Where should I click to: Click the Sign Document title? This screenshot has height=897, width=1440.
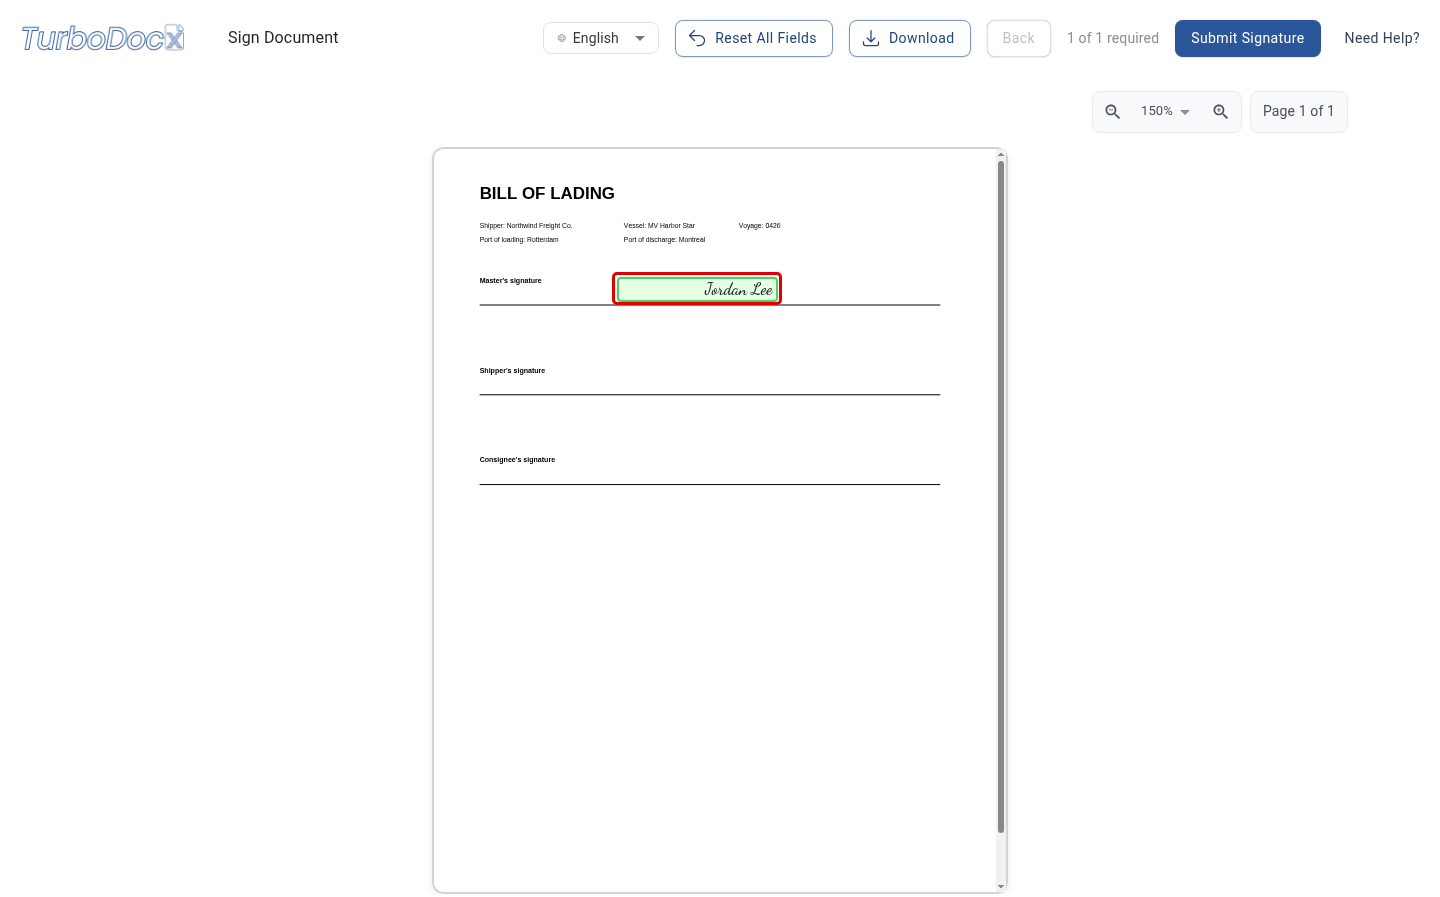click(283, 38)
